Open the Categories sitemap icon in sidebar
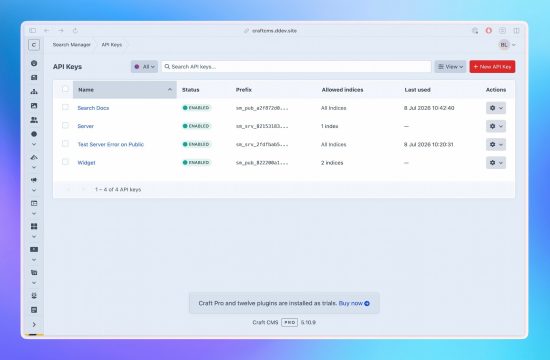Viewport: 550px width, 360px height. 34,92
